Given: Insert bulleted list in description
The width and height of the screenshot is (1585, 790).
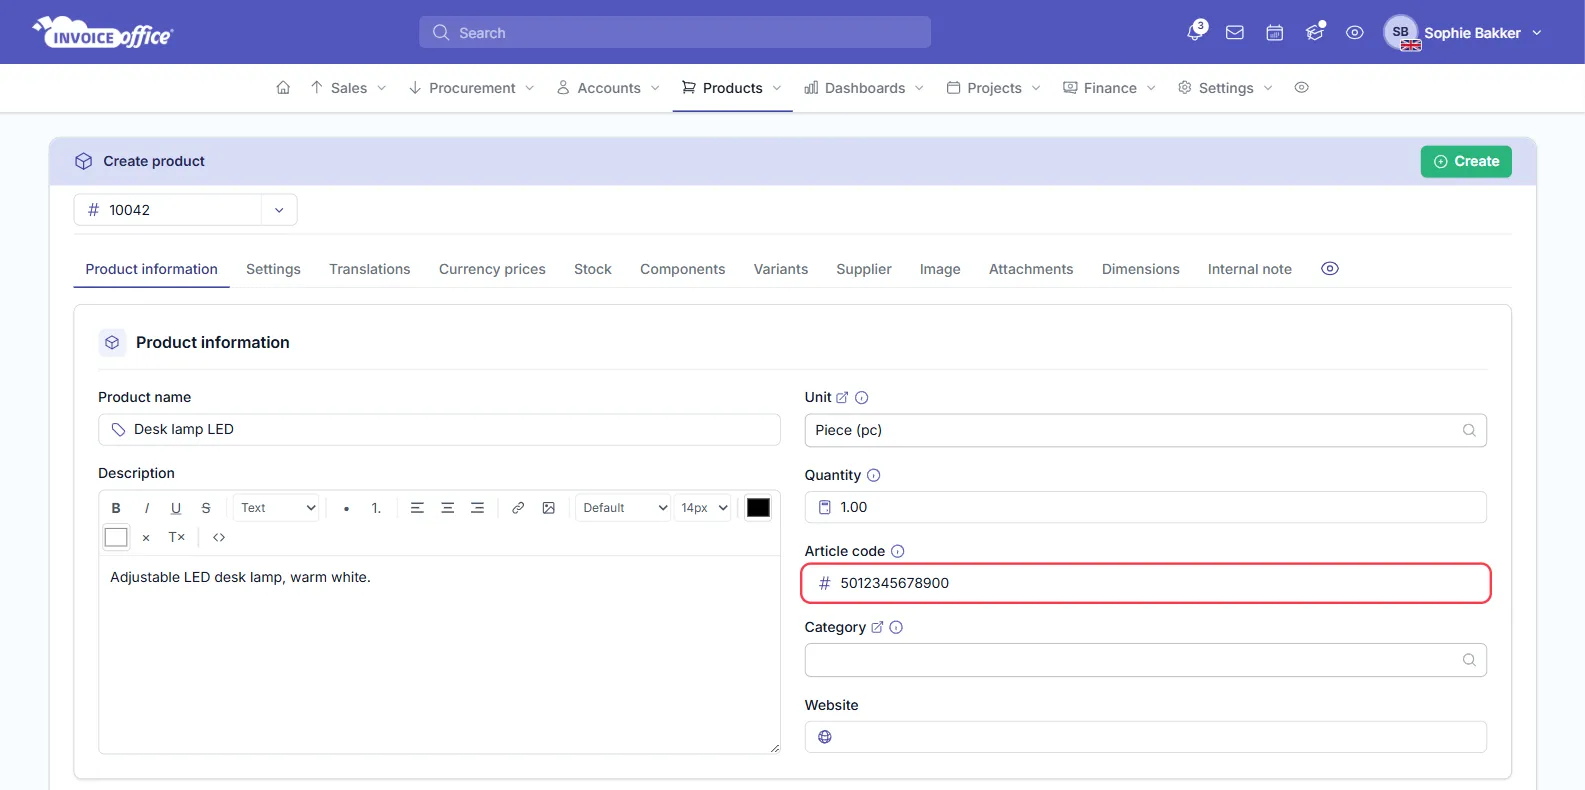Looking at the screenshot, I should click(x=346, y=508).
